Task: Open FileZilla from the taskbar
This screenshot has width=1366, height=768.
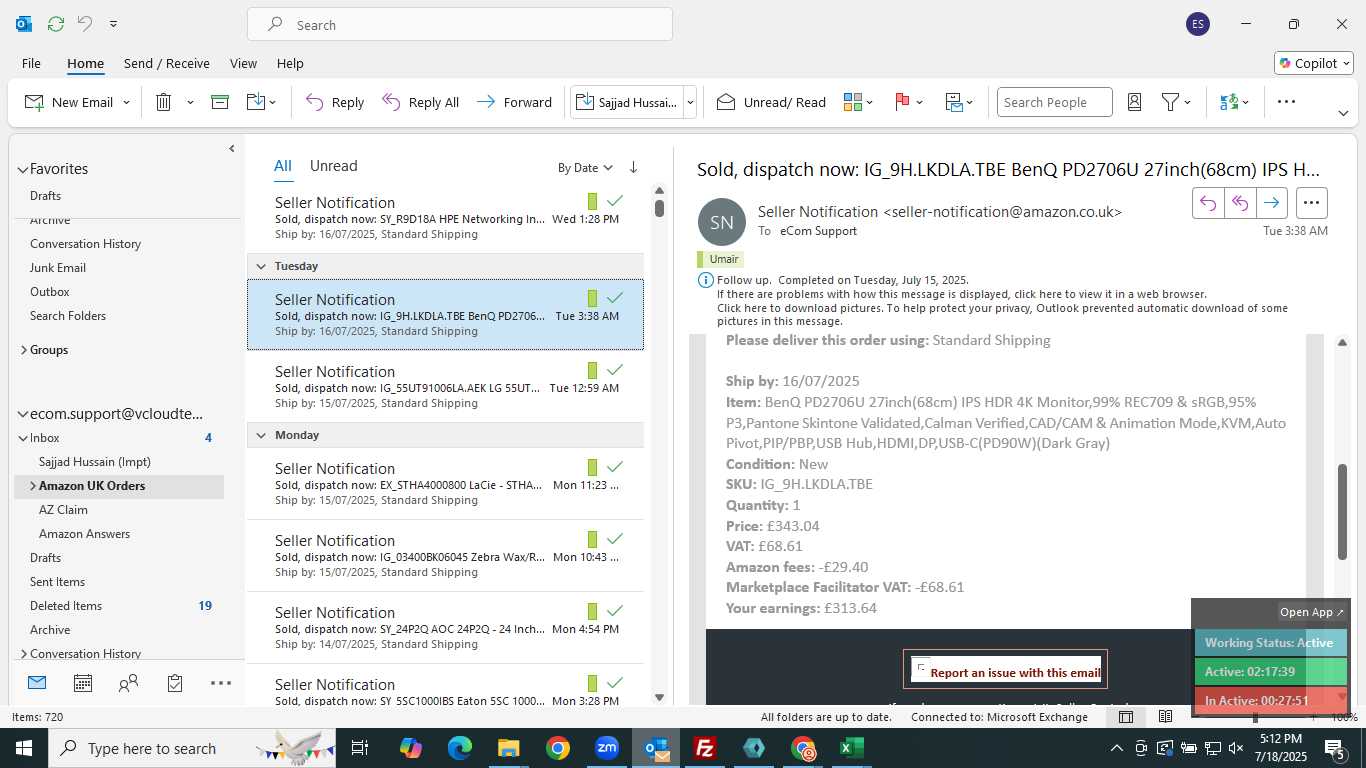Action: (705, 748)
